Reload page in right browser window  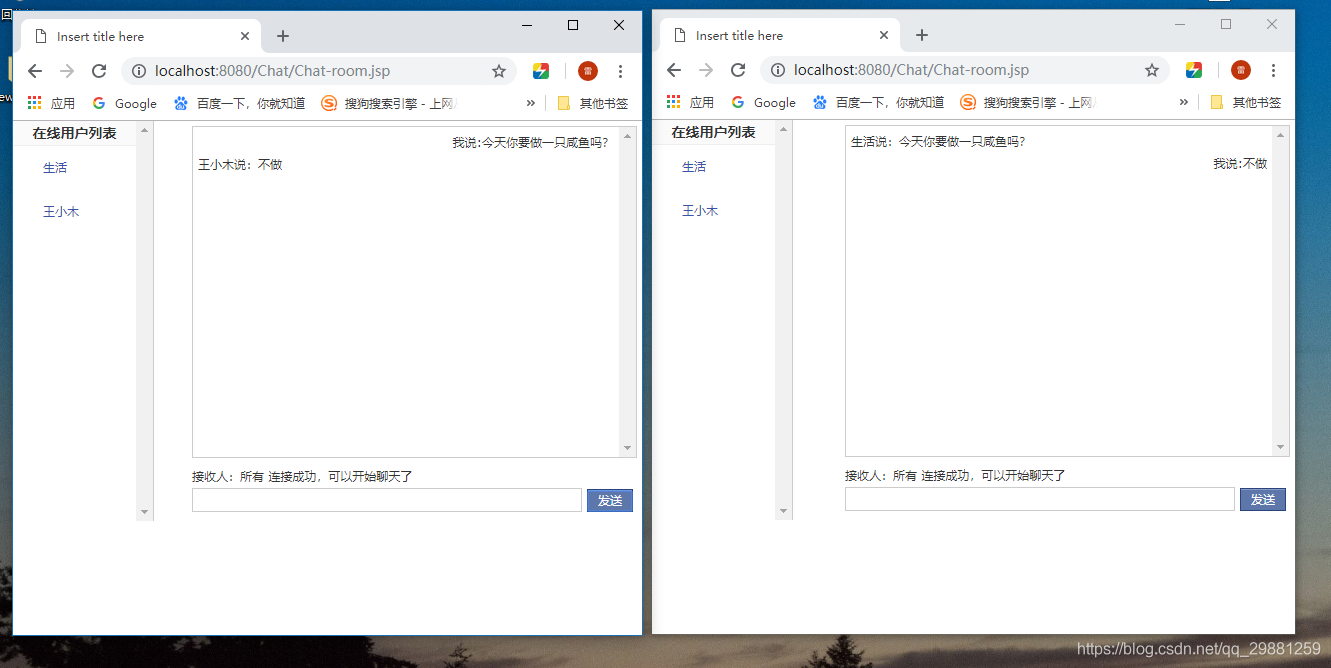click(738, 70)
